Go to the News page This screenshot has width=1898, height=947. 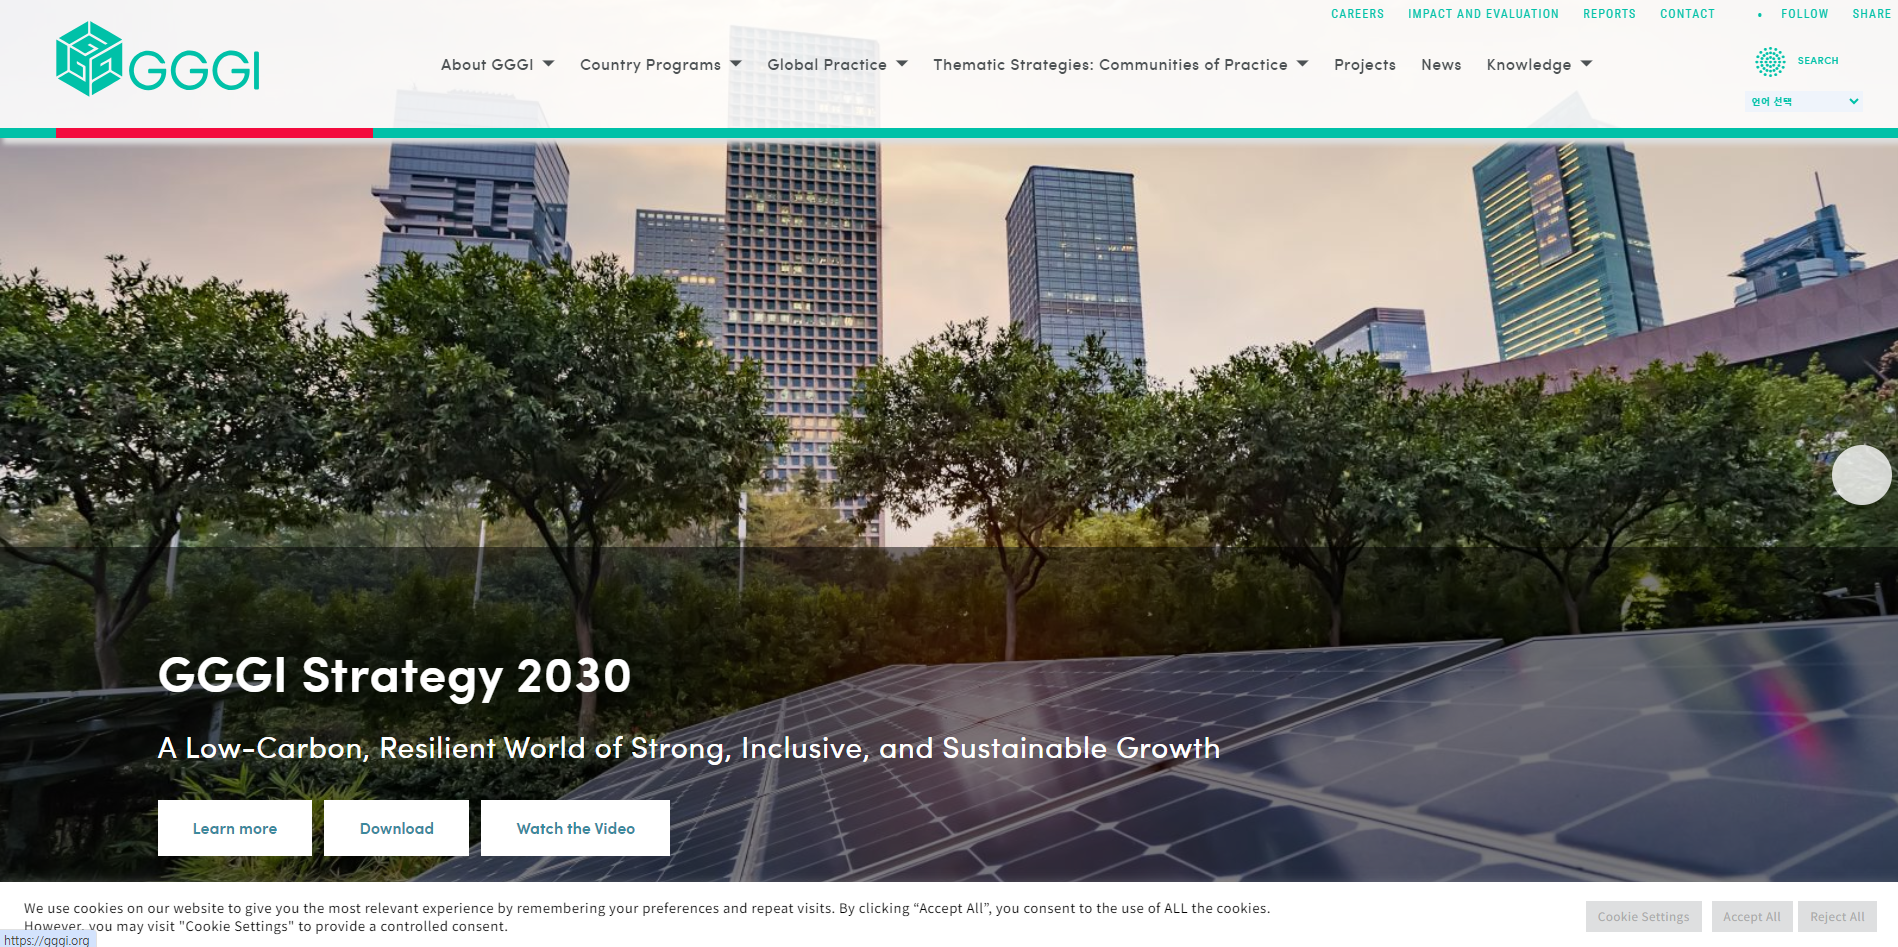1441,65
